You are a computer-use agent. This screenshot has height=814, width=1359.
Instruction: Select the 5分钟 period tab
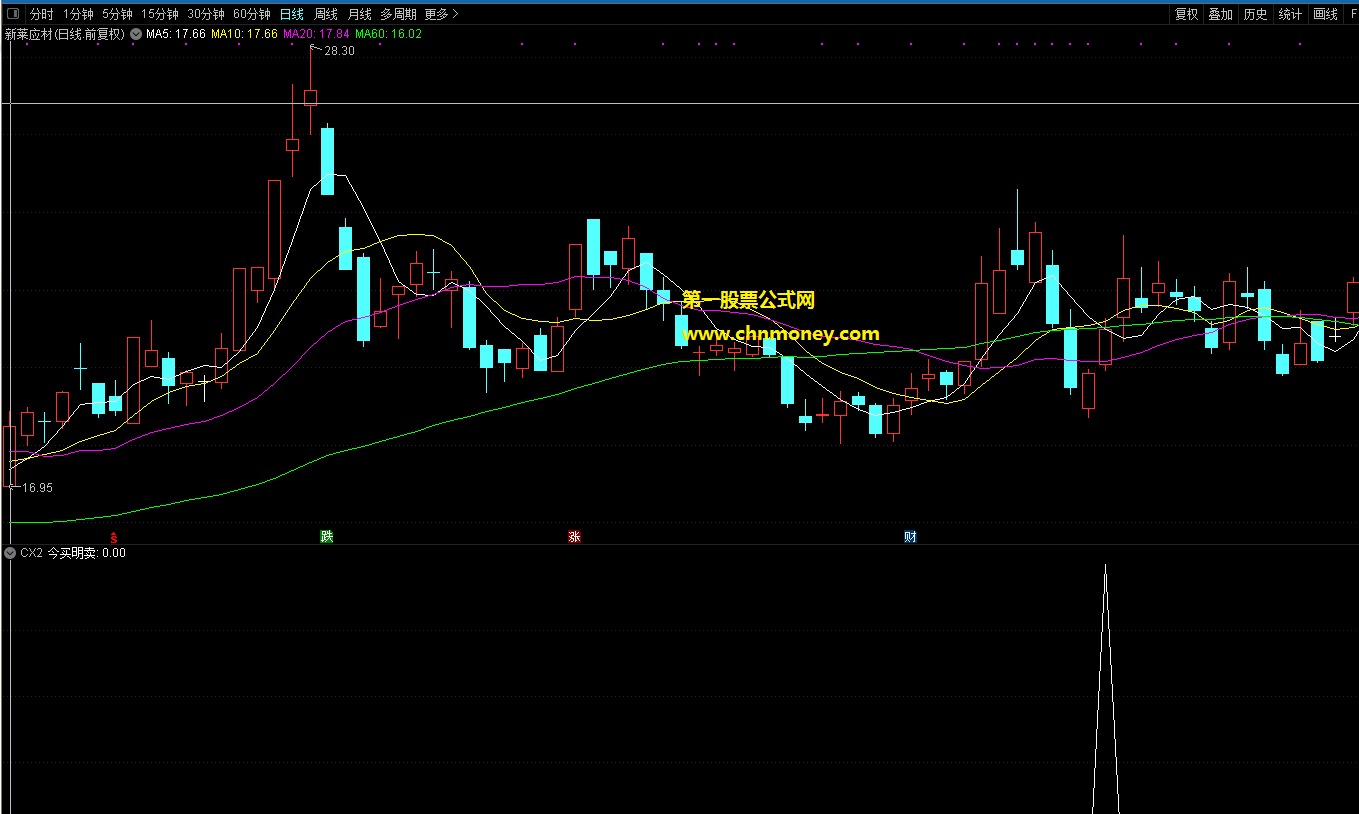coord(117,14)
